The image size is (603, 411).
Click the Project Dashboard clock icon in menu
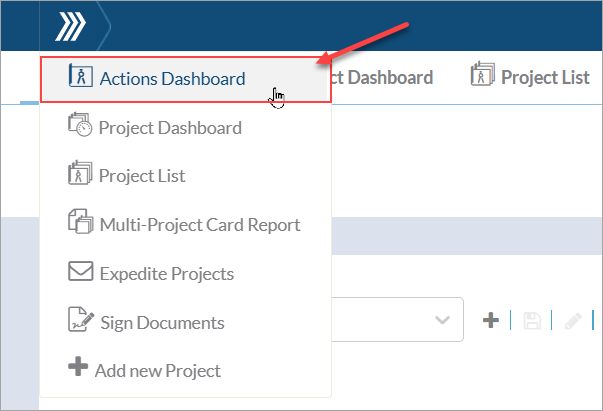tap(79, 128)
